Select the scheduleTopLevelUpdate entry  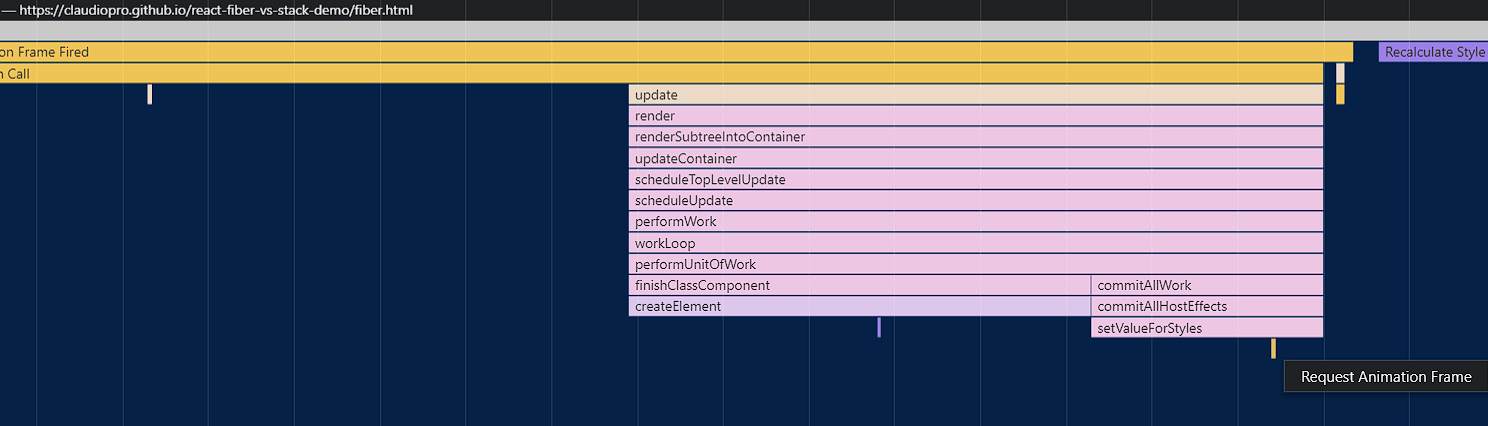(975, 180)
